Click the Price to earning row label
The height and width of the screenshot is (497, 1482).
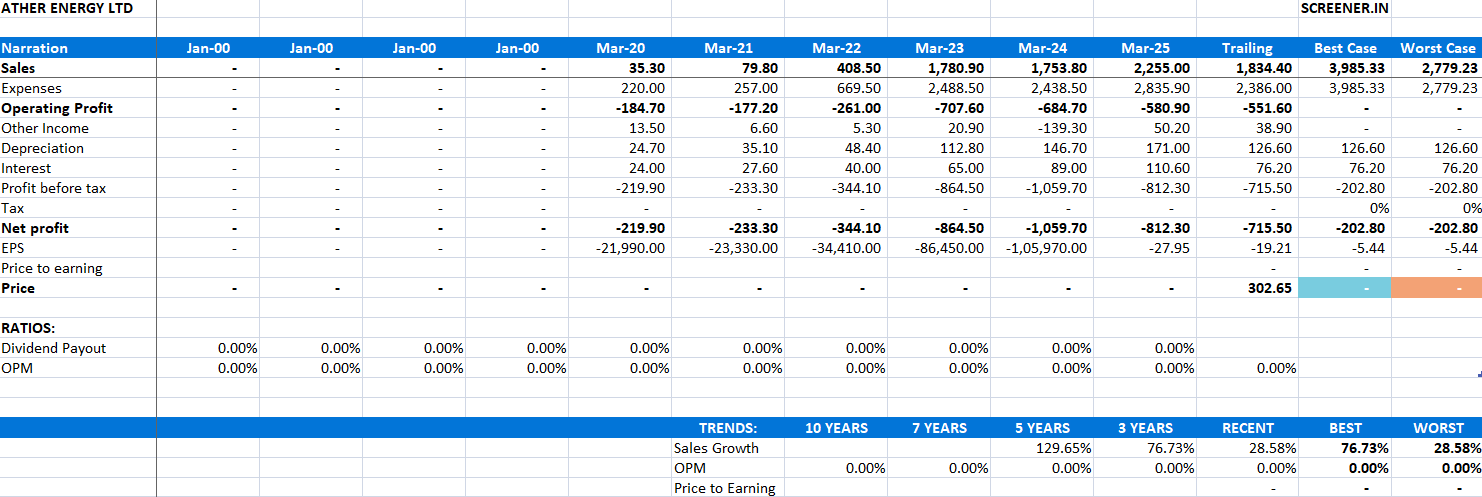52,268
